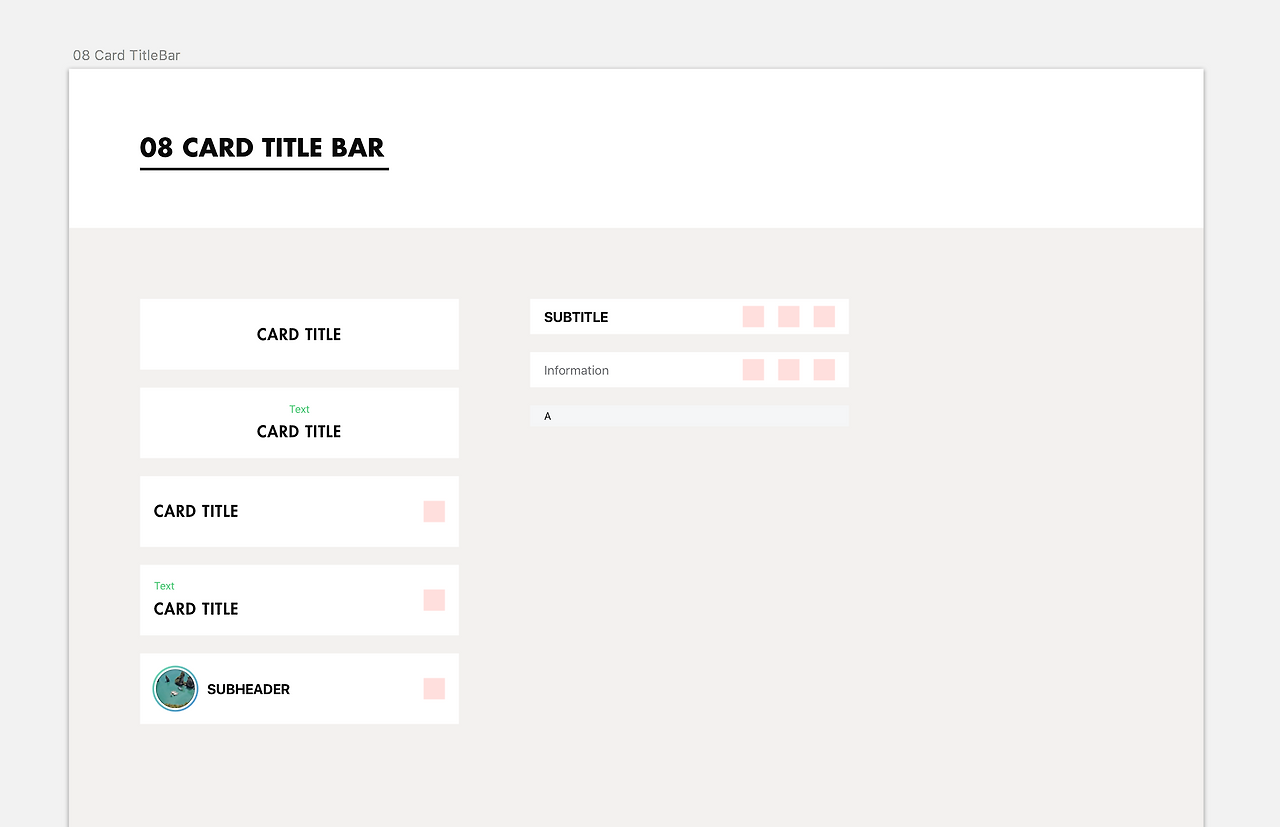Viewport: 1280px width, 827px height.
Task: Click the last pink icon placeholder in Information bar
Action: coord(824,370)
